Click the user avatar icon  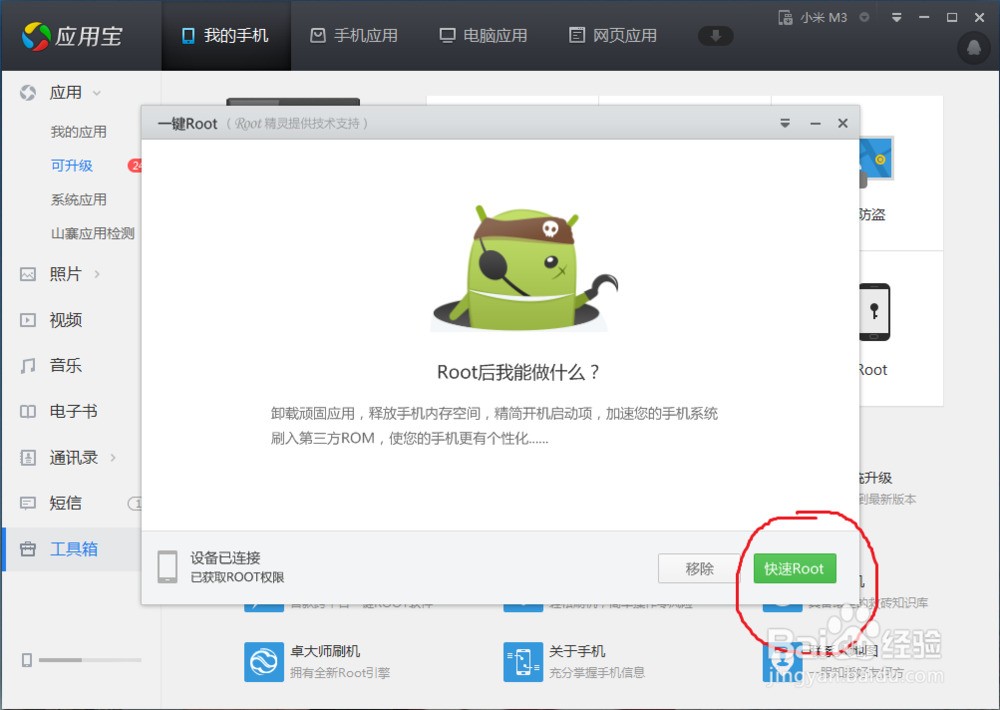click(974, 47)
